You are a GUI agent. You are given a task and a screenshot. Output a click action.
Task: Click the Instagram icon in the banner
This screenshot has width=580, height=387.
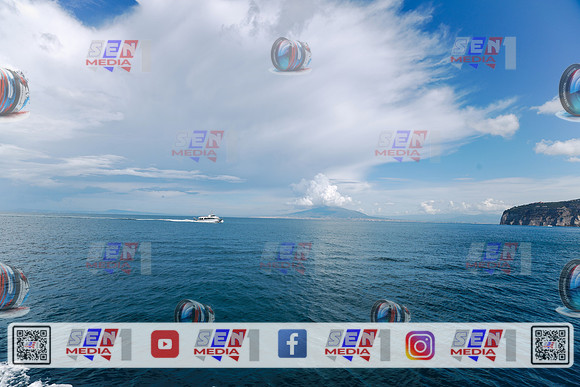click(x=420, y=345)
